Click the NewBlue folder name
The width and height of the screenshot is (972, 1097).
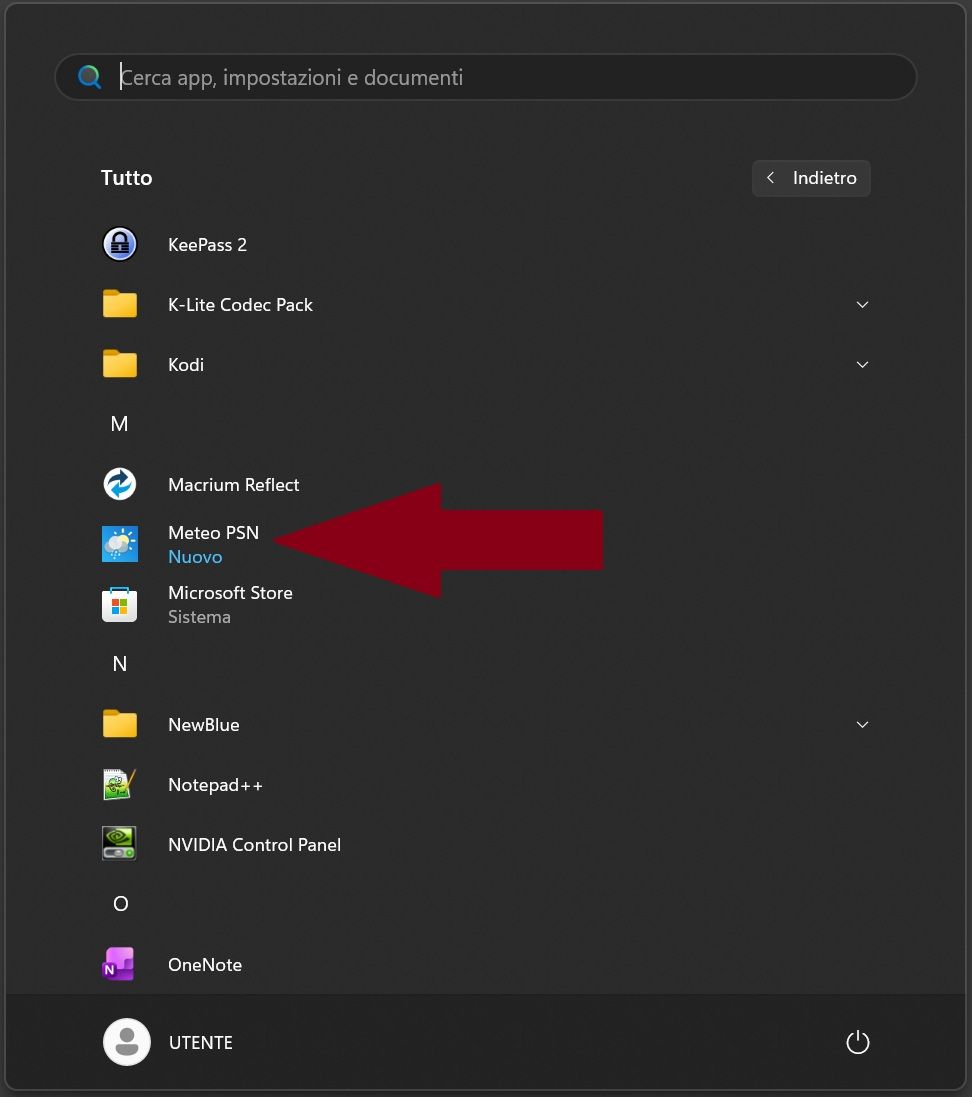204,725
